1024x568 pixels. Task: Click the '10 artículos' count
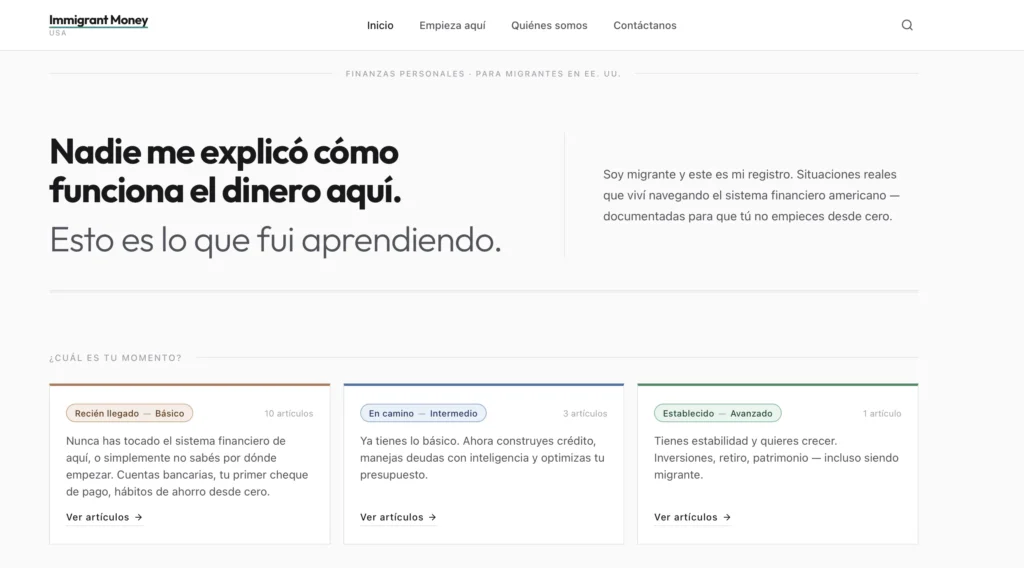[289, 413]
